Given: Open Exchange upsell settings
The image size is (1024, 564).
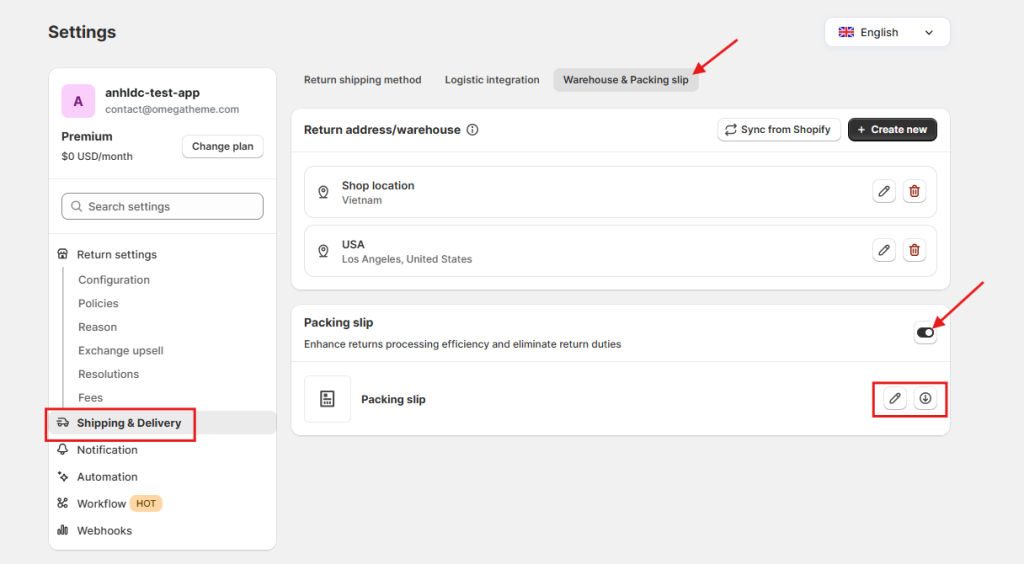Looking at the screenshot, I should 121,351.
